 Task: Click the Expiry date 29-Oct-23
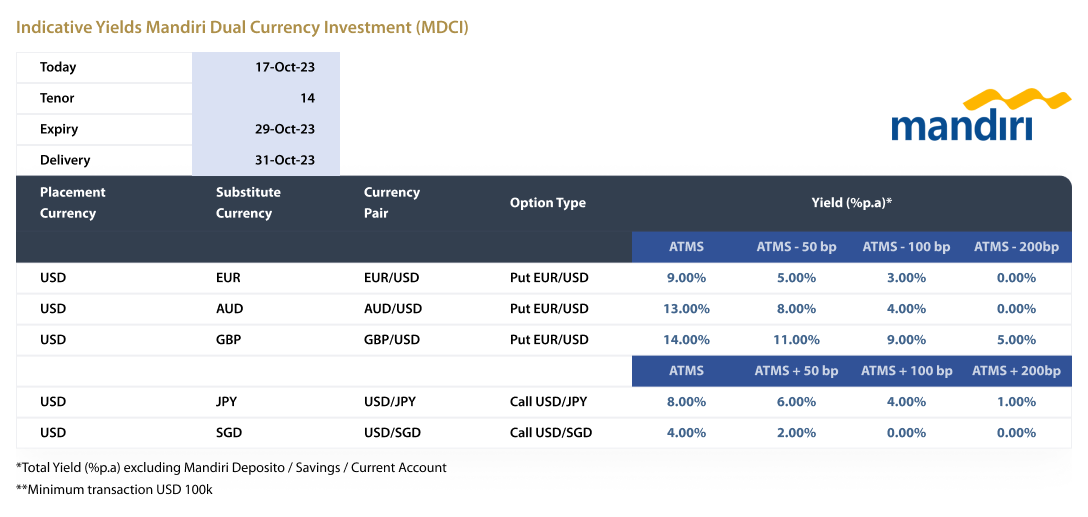[x=285, y=129]
